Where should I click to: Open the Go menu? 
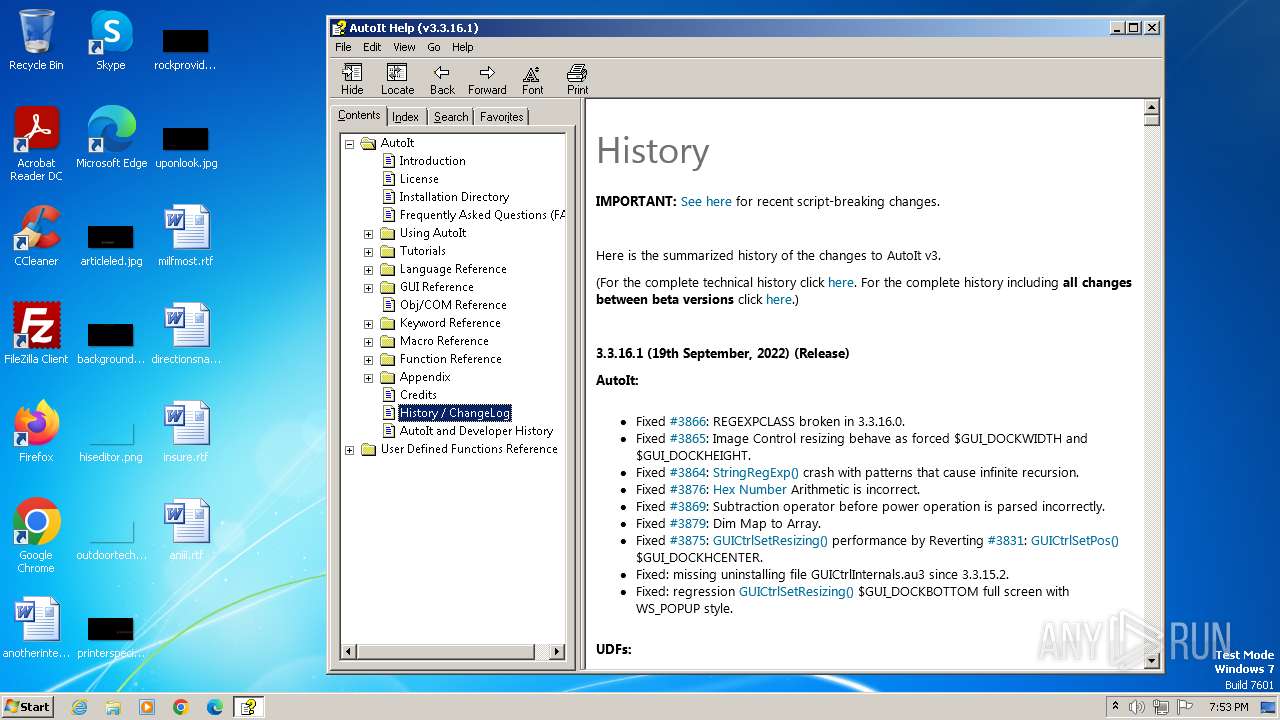[x=434, y=47]
